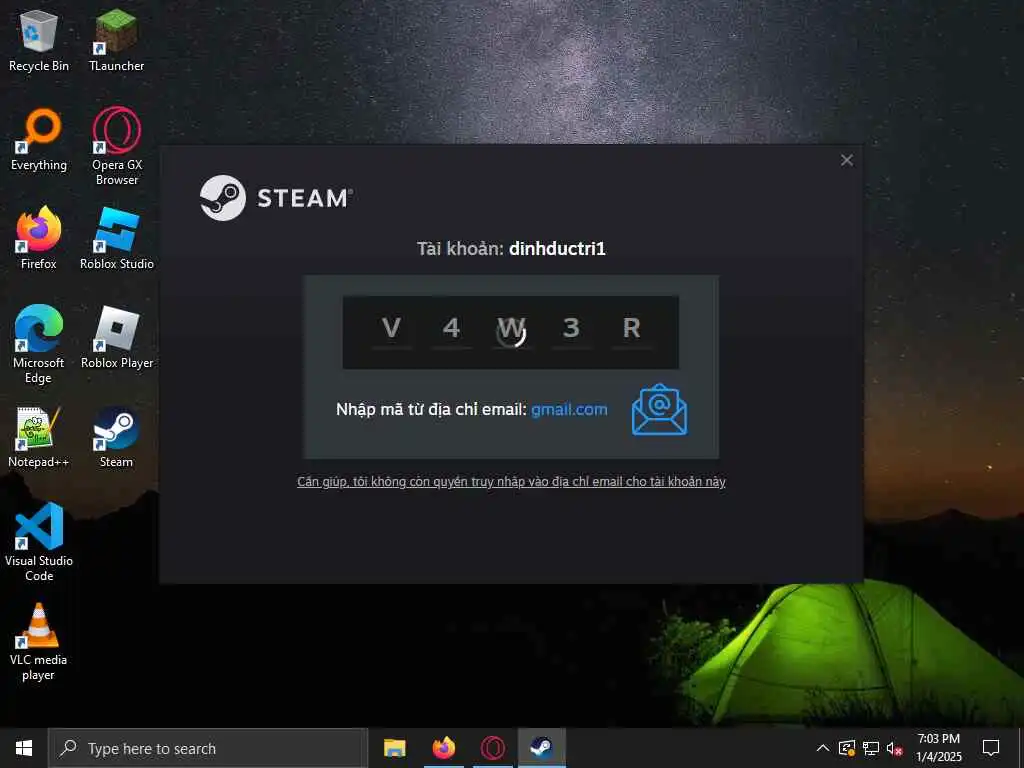Click the 'Cần giúp' no email access link
The width and height of the screenshot is (1024, 768).
coord(511,482)
